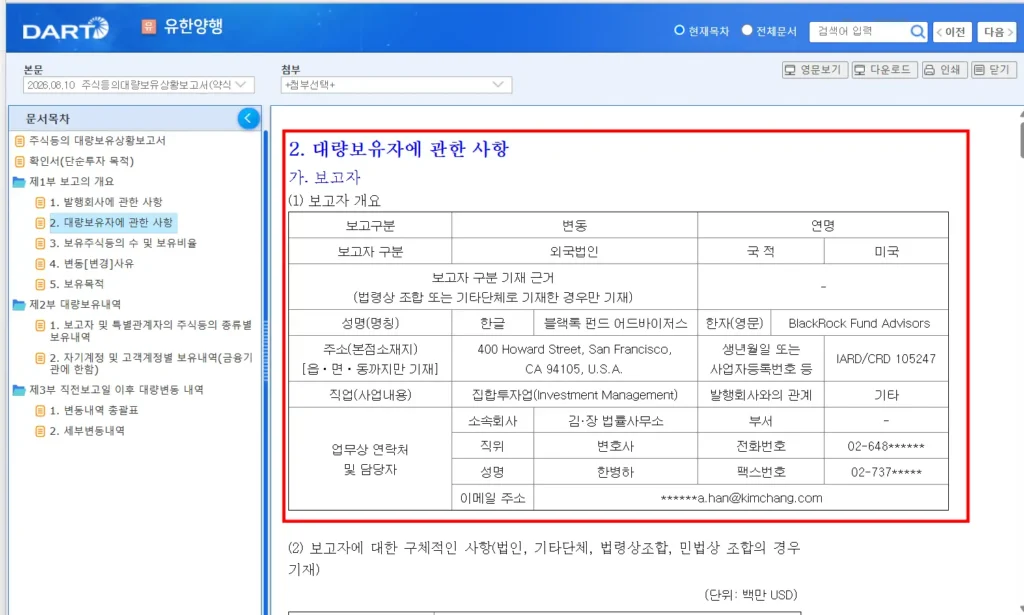Click the 인쇄 print button

click(943, 69)
